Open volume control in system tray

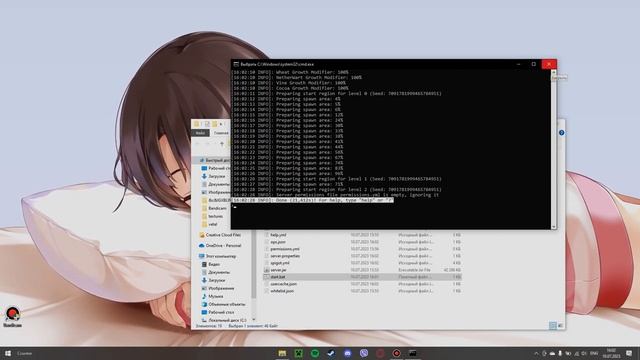[584, 353]
